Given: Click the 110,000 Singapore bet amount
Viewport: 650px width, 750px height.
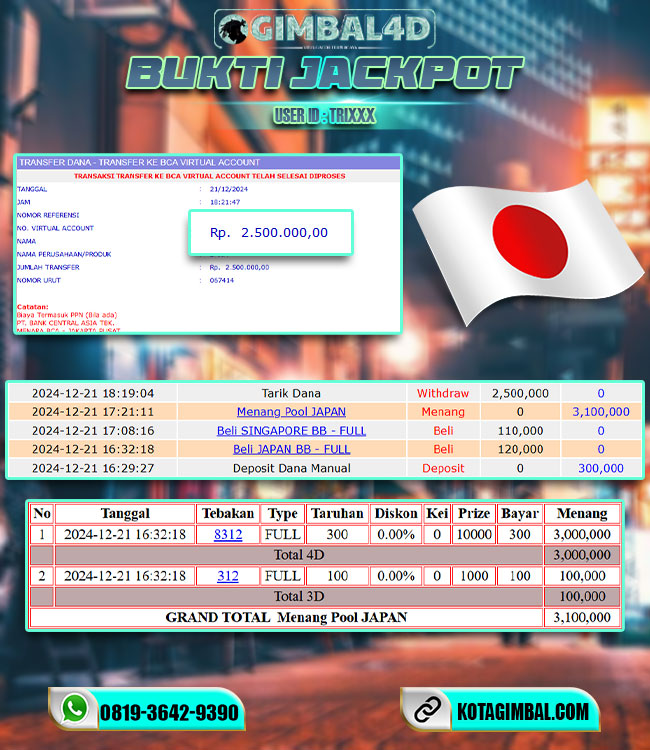Looking at the screenshot, I should [x=520, y=430].
